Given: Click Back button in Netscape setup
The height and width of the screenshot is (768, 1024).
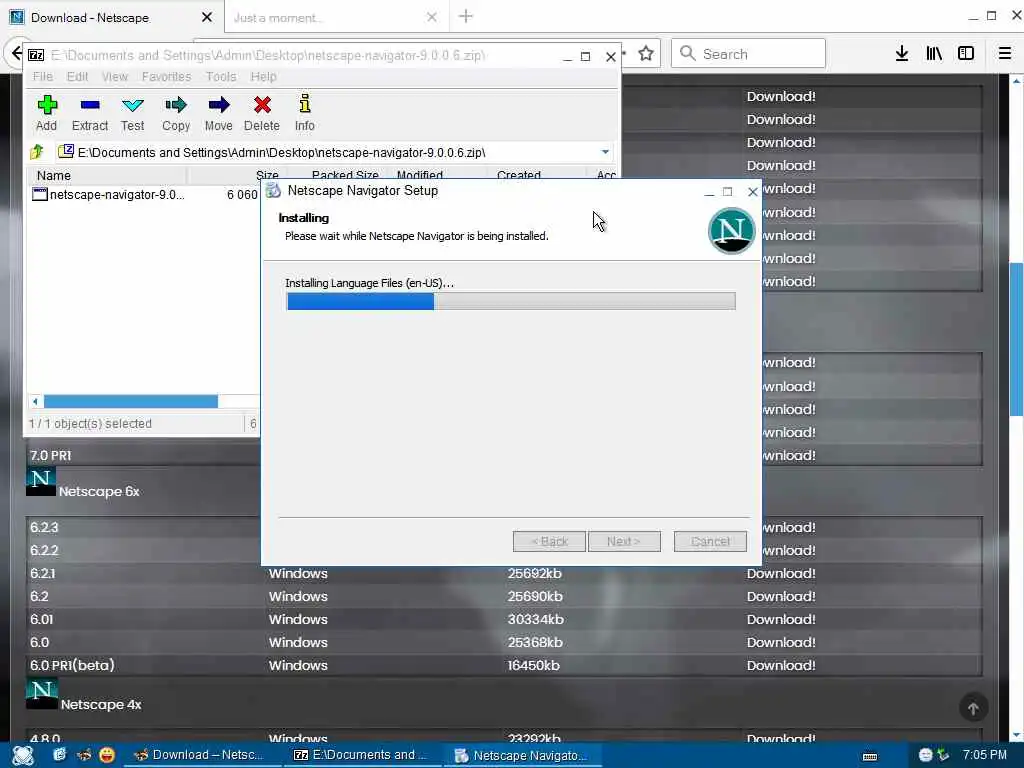Looking at the screenshot, I should click(x=549, y=541).
